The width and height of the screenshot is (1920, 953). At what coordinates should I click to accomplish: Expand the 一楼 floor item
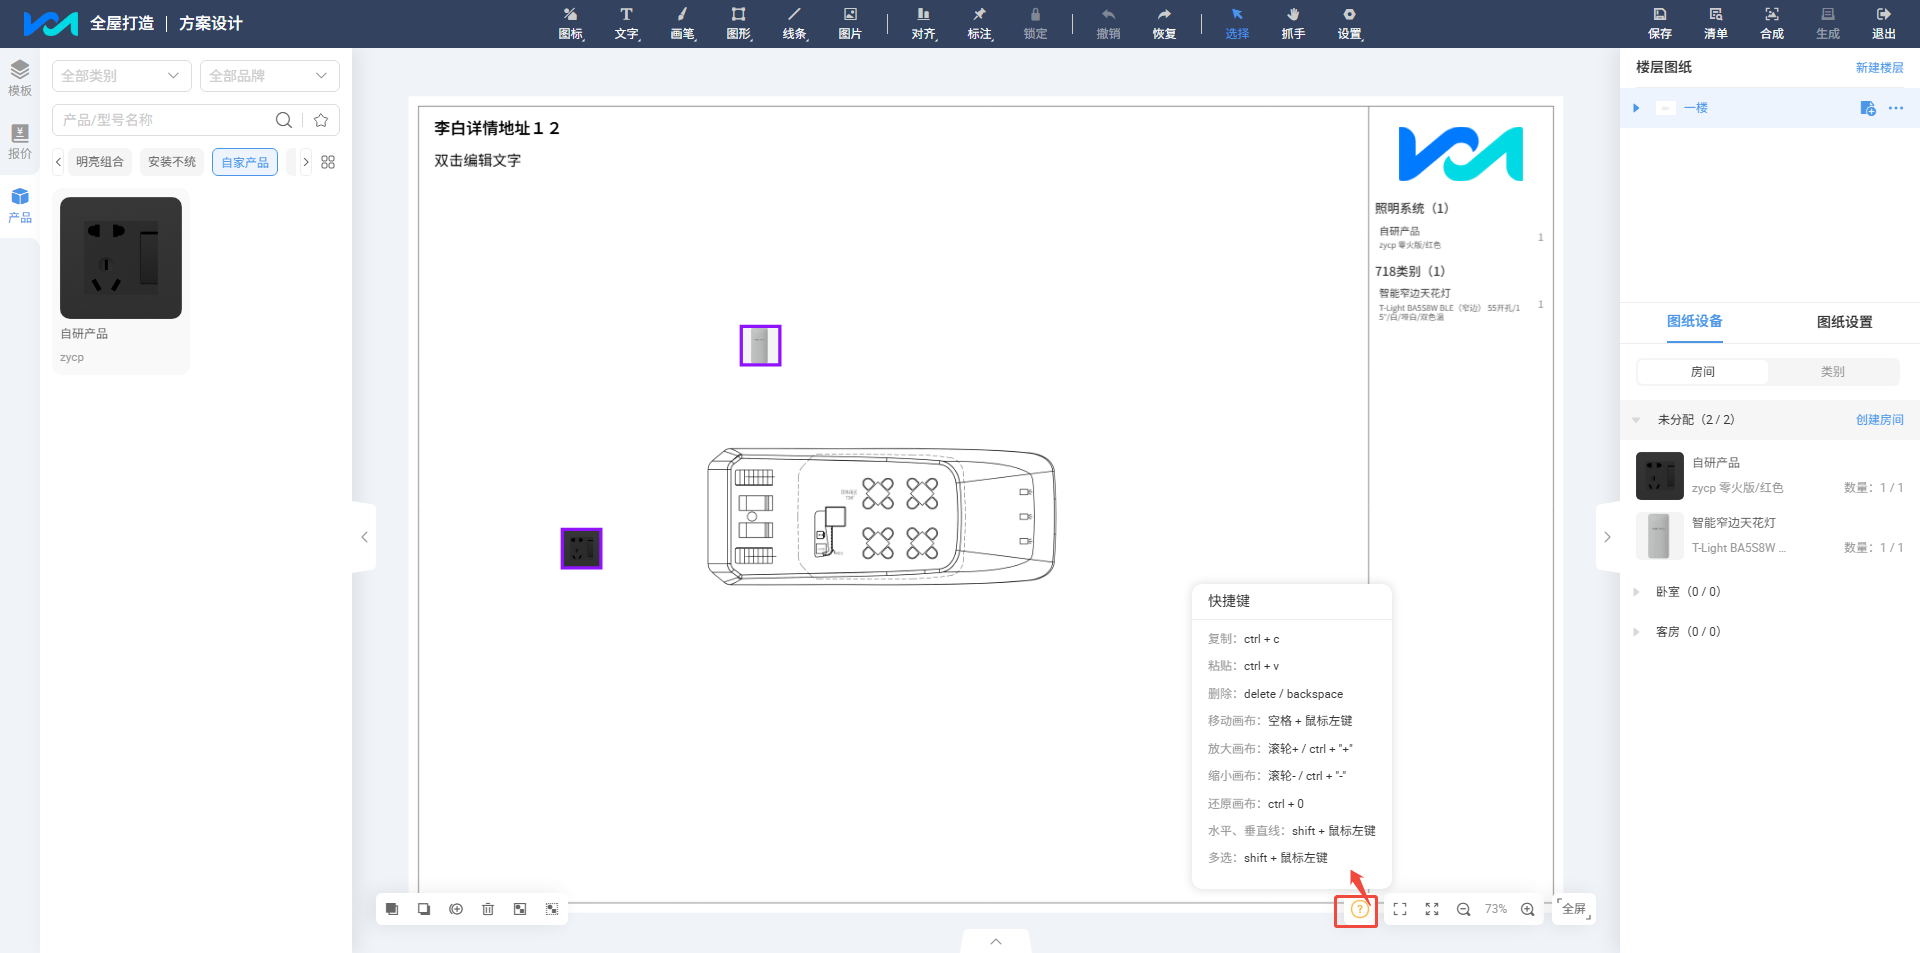[1636, 108]
